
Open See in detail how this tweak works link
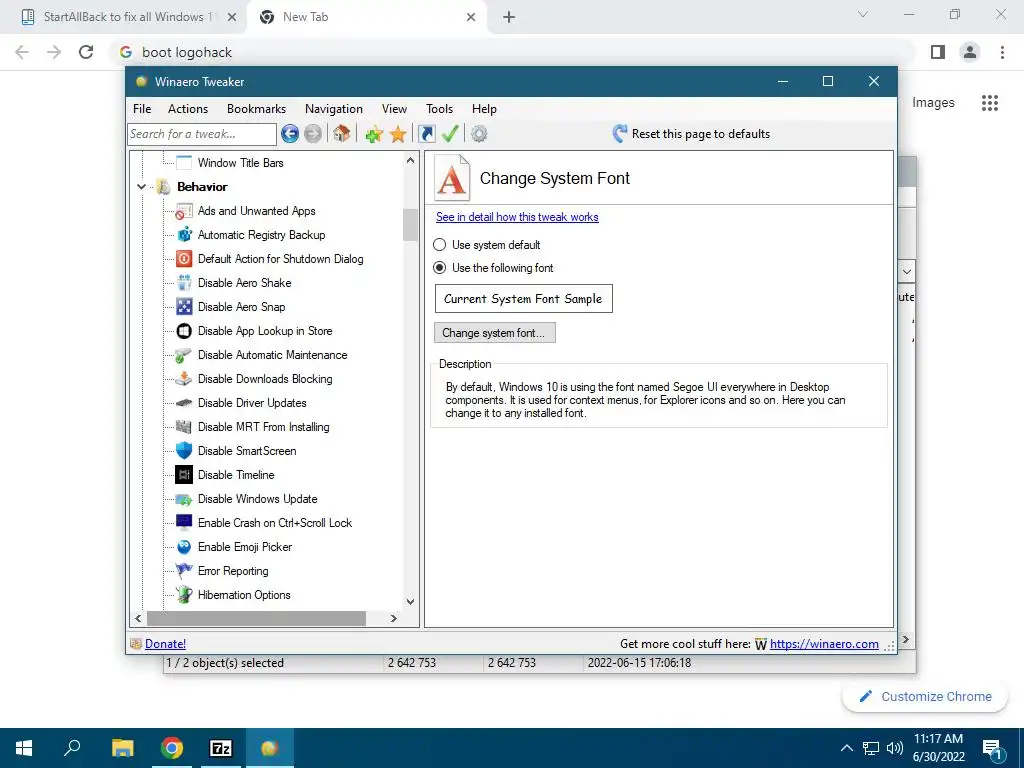pyautogui.click(x=517, y=217)
